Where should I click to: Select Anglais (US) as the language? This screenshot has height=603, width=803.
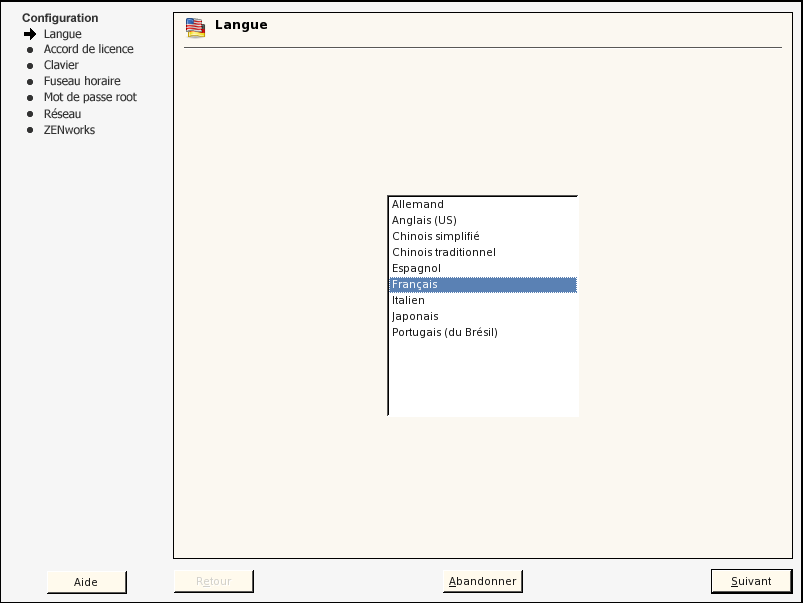[424, 220]
